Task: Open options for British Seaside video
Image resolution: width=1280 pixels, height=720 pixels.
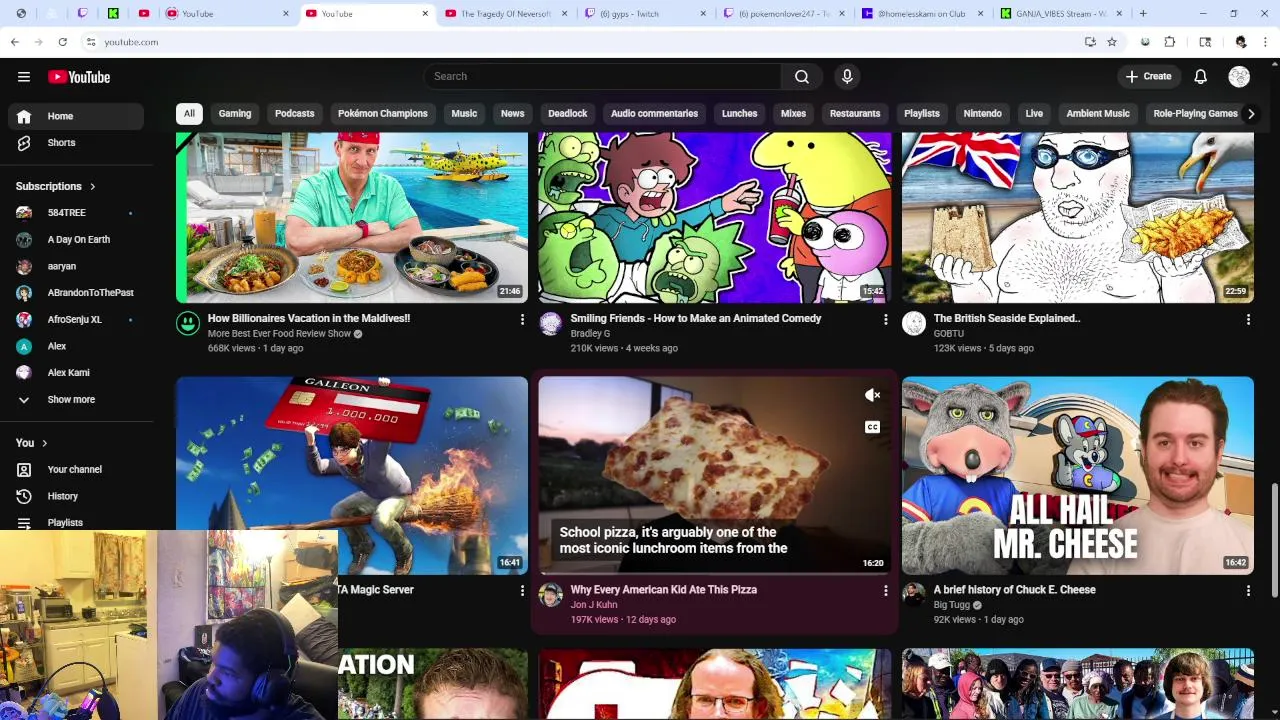Action: pos(1248,319)
